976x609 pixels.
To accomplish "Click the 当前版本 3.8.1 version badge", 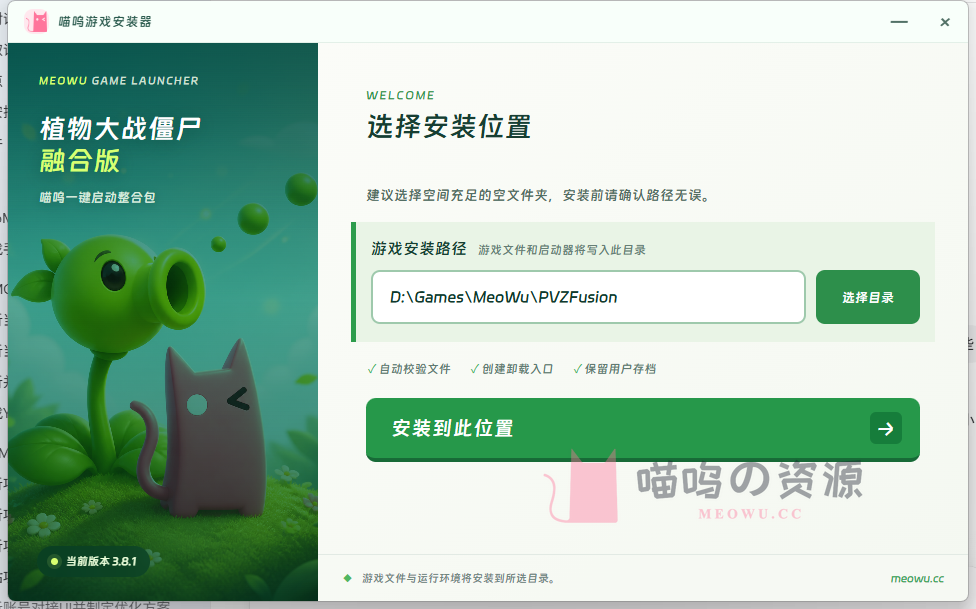I will pyautogui.click(x=95, y=561).
